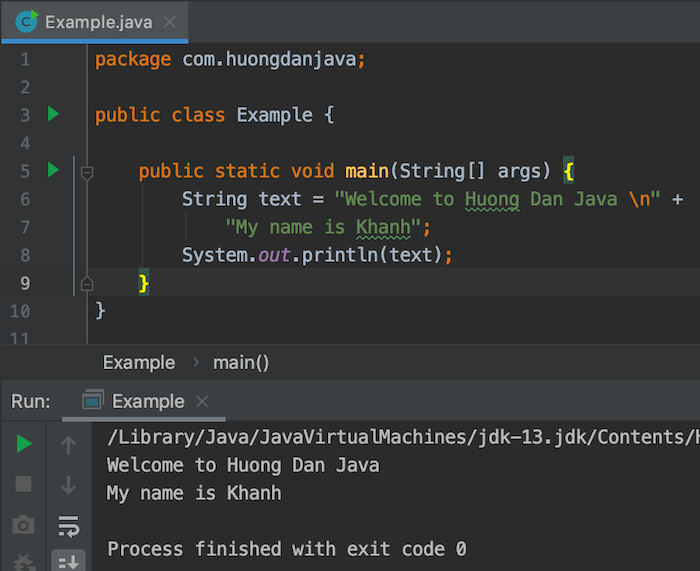Click main() in the breadcrumb bar
This screenshot has height=571, width=700.
241,363
